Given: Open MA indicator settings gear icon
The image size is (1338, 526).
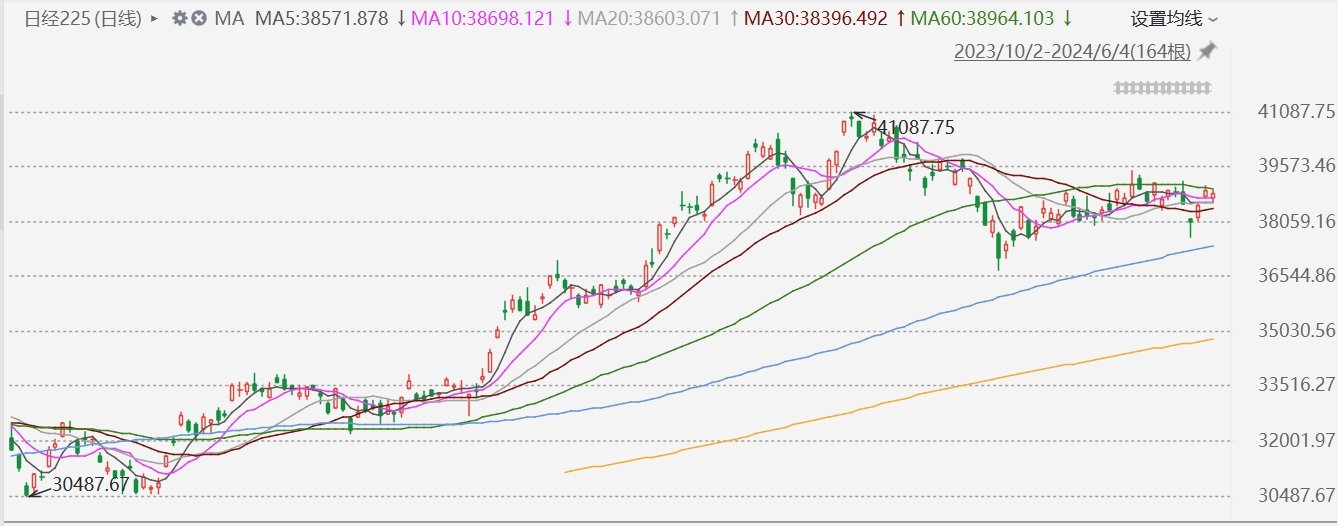Looking at the screenshot, I should (180, 19).
